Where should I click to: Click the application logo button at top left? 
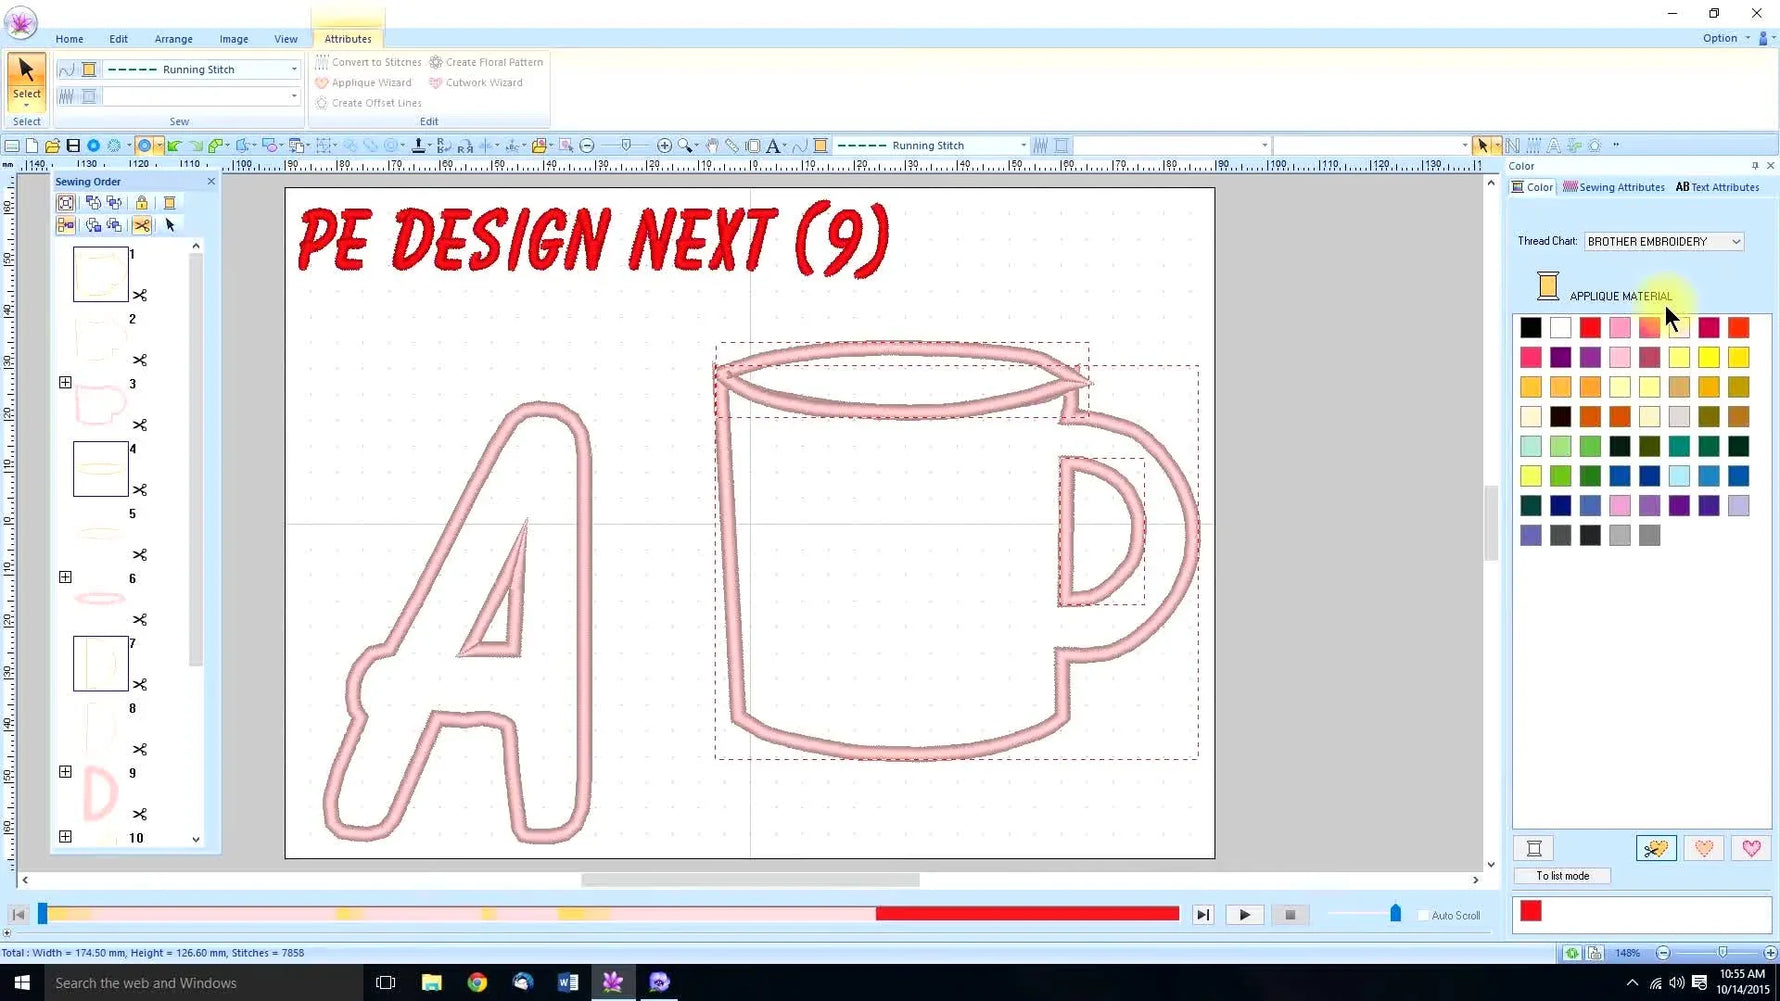pos(20,22)
